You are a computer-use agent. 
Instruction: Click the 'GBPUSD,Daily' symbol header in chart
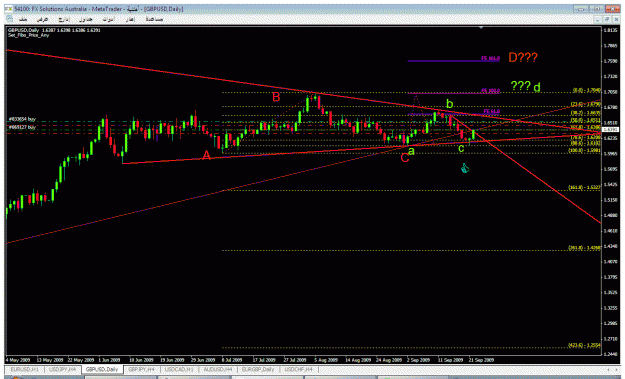click(x=24, y=30)
